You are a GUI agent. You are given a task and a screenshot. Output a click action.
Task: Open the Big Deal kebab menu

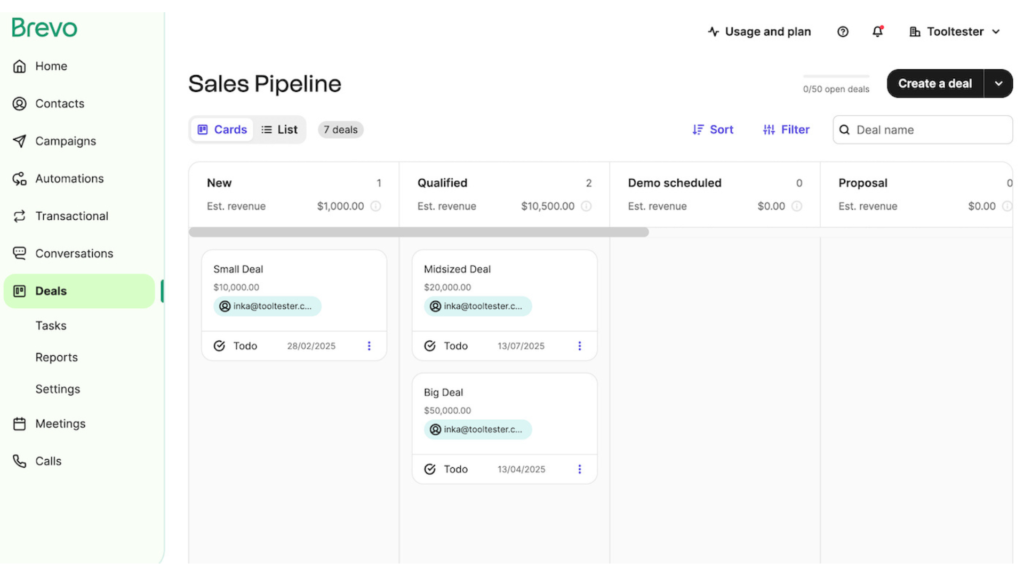(x=579, y=468)
